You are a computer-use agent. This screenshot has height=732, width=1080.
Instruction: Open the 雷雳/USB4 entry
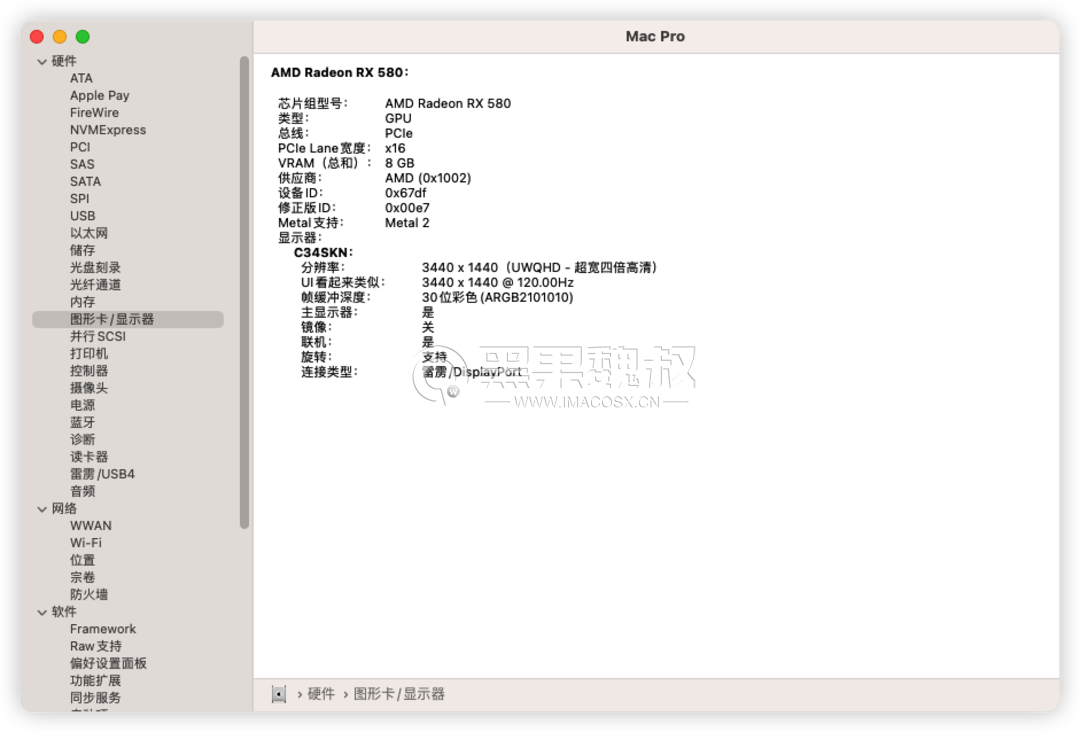102,474
